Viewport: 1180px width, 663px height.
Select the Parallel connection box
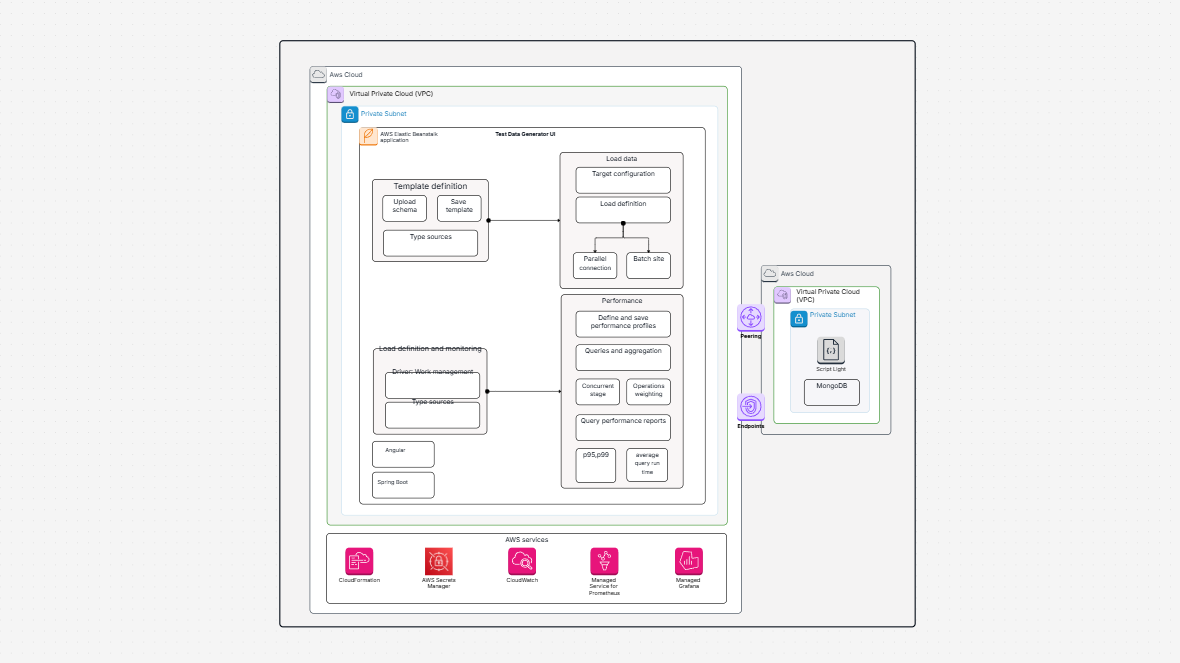(595, 266)
